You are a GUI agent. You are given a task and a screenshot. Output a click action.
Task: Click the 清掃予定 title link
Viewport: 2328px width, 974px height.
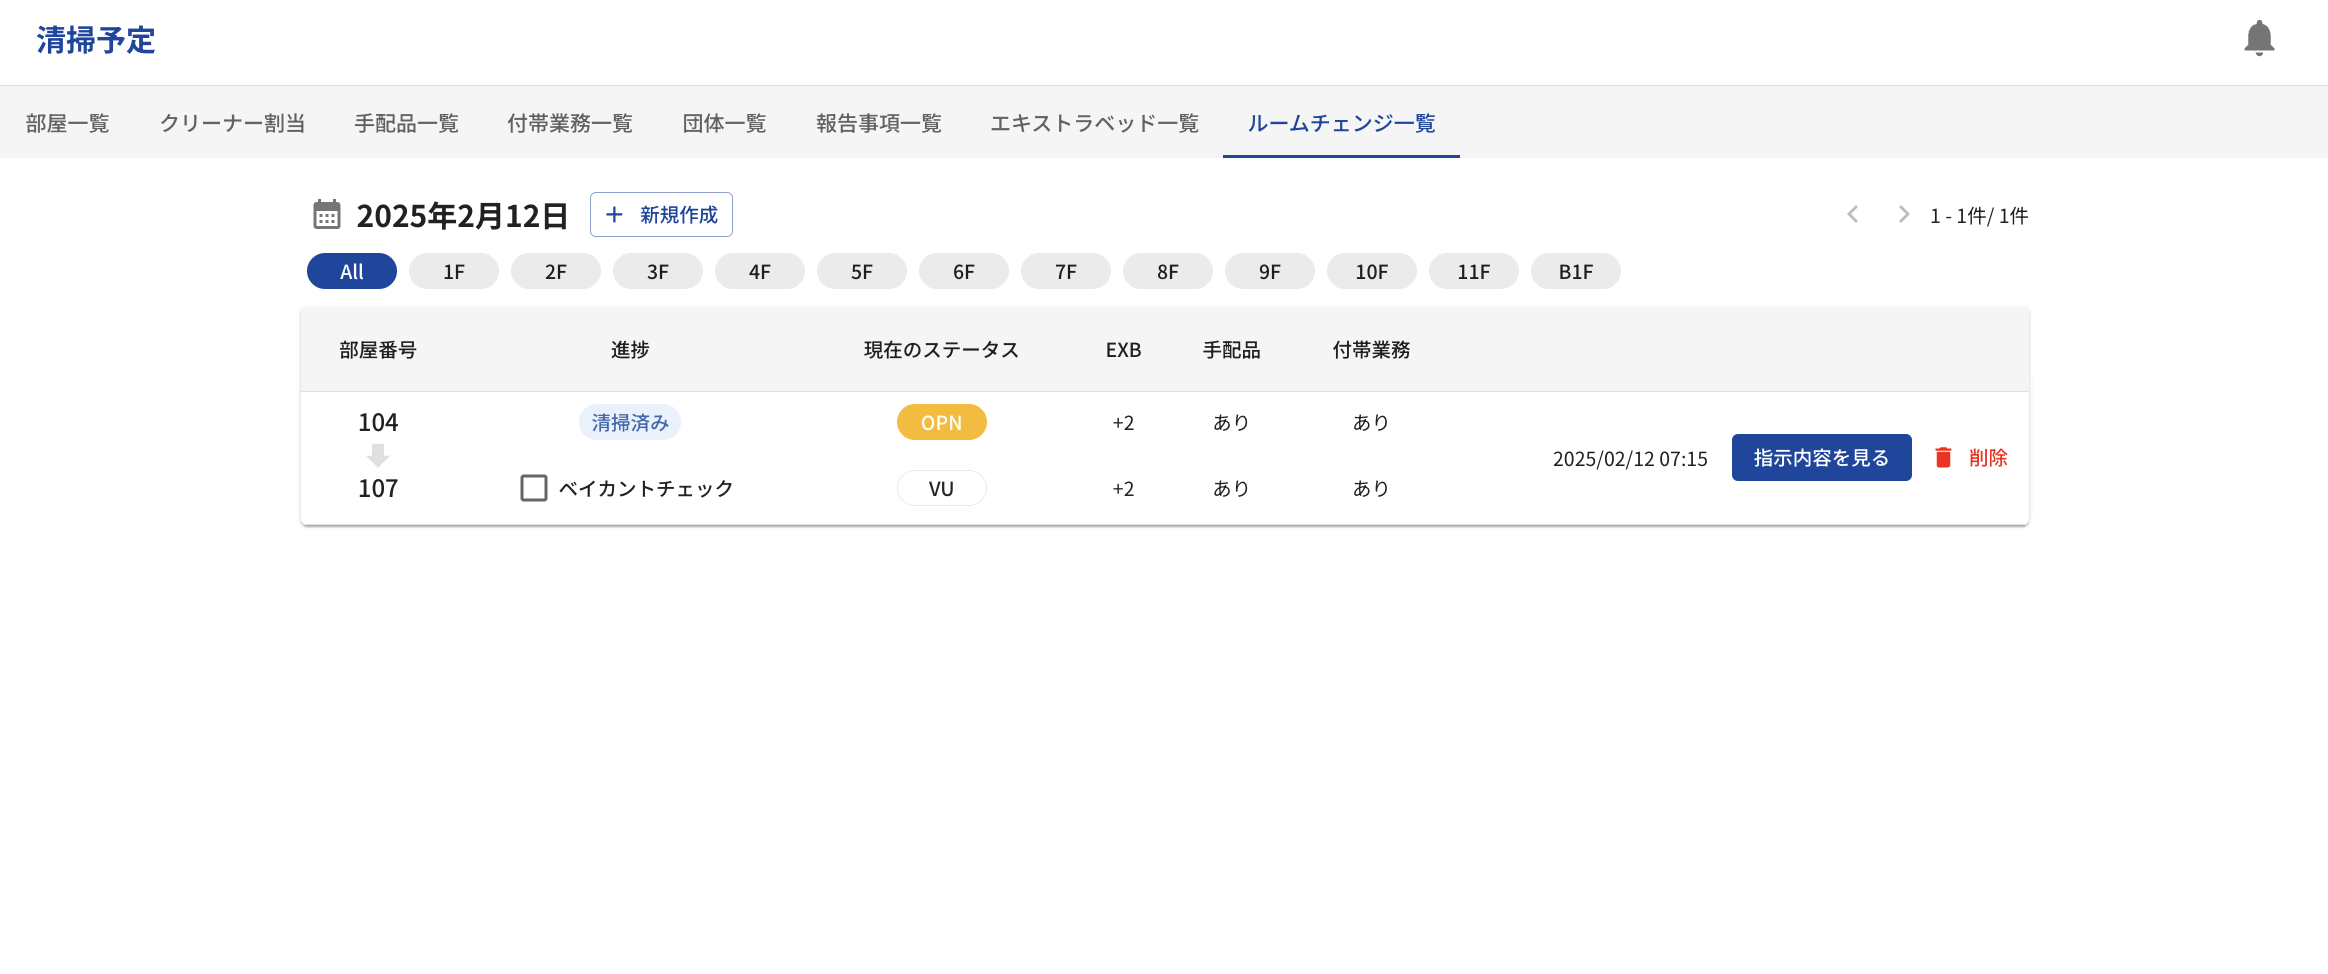pyautogui.click(x=96, y=41)
